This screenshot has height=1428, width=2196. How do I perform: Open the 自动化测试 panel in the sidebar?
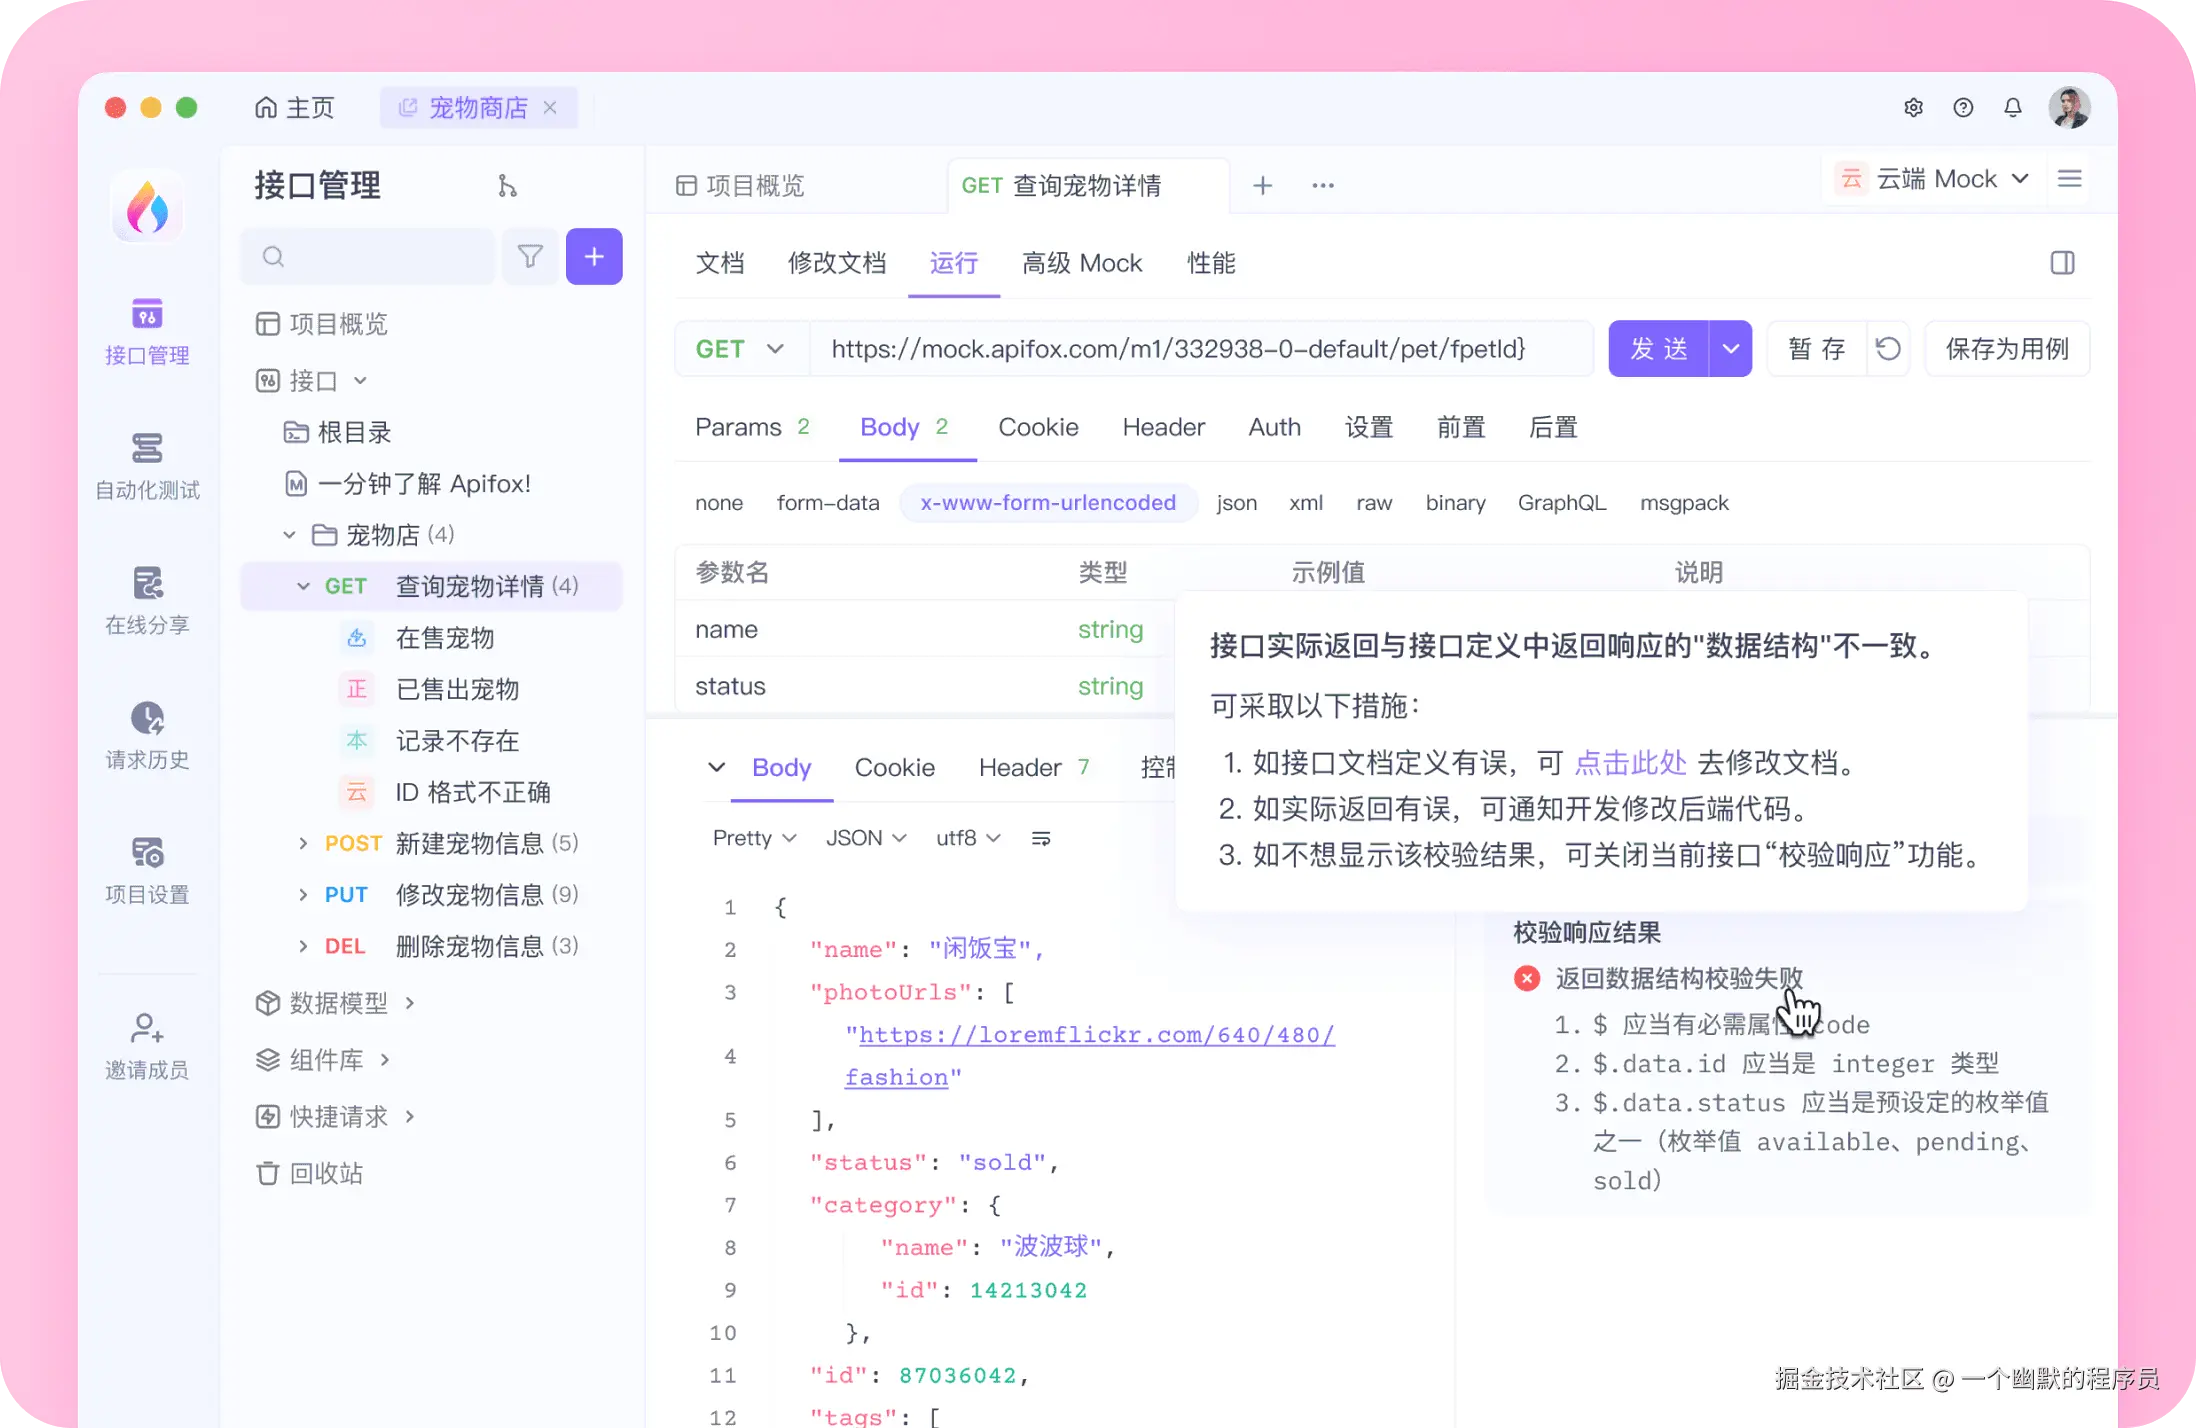pyautogui.click(x=146, y=466)
